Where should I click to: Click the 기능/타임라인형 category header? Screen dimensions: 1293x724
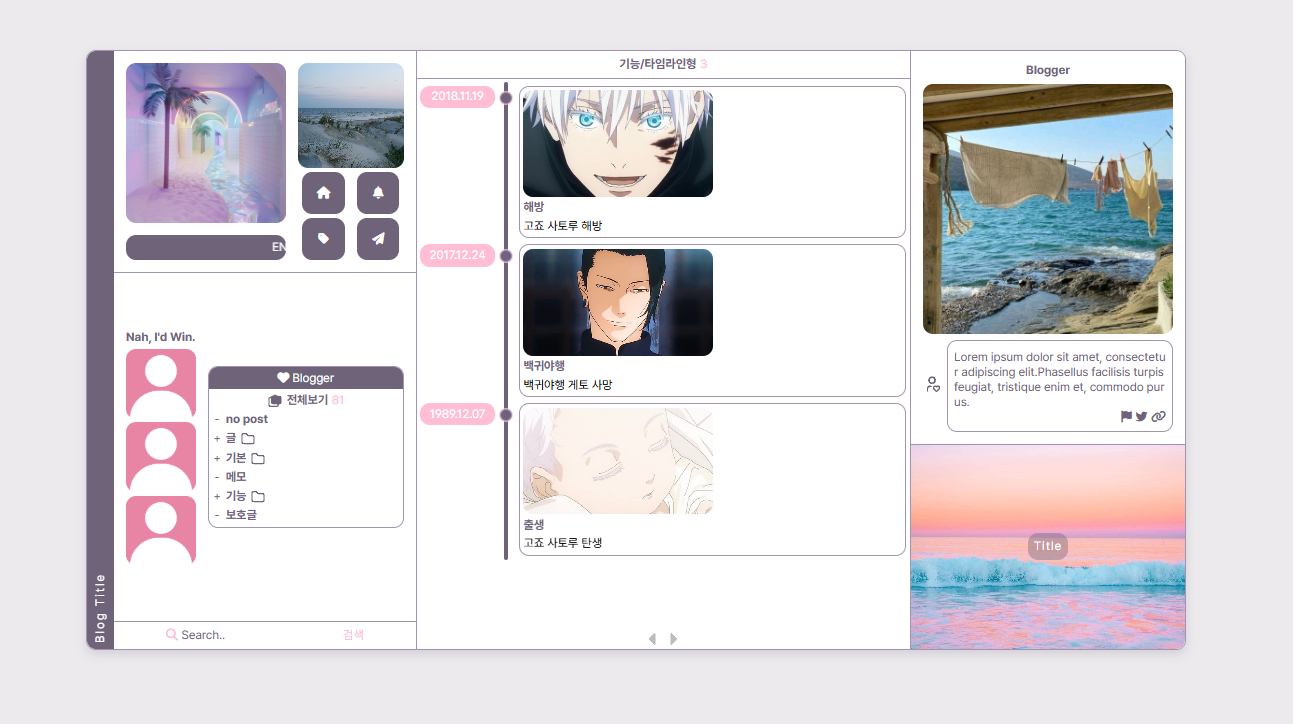click(657, 64)
